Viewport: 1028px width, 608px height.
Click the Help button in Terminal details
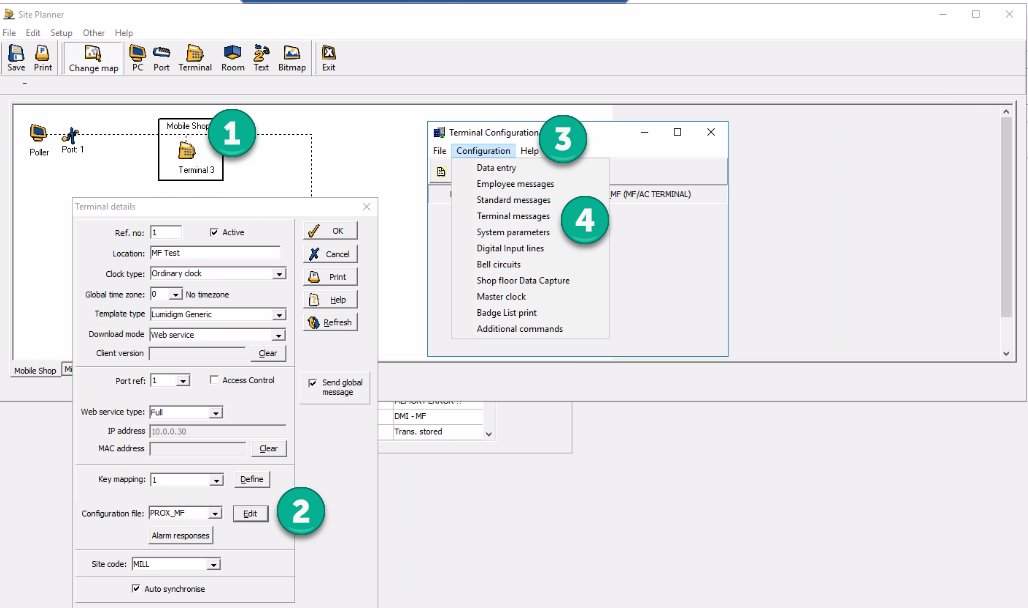(x=330, y=300)
